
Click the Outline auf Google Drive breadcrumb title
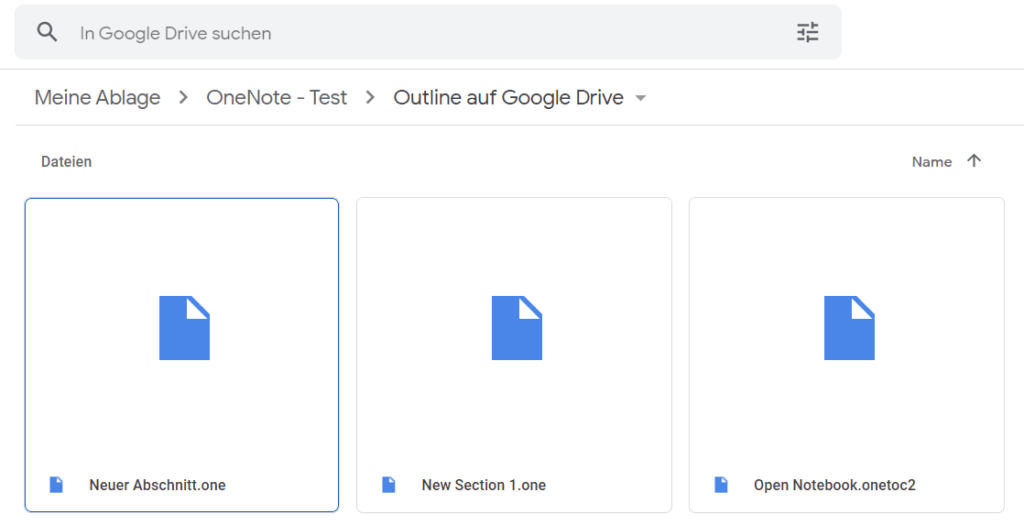[x=508, y=97]
